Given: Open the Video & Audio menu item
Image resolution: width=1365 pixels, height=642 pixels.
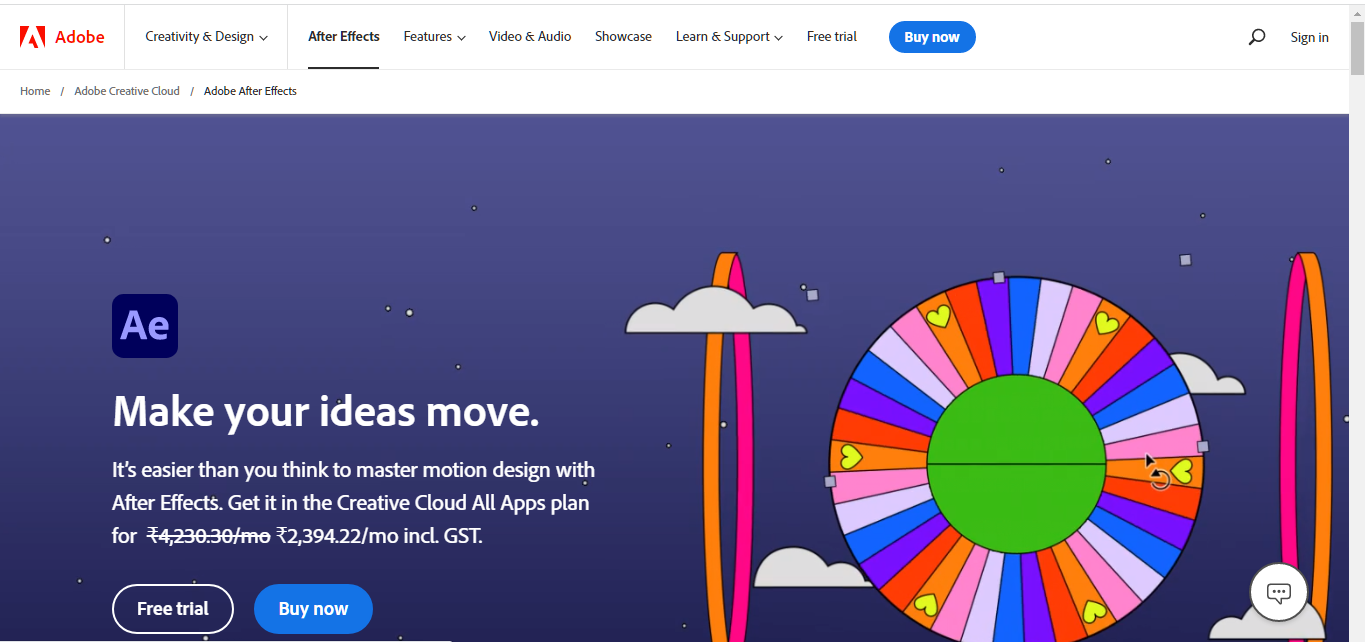Looking at the screenshot, I should tap(530, 37).
